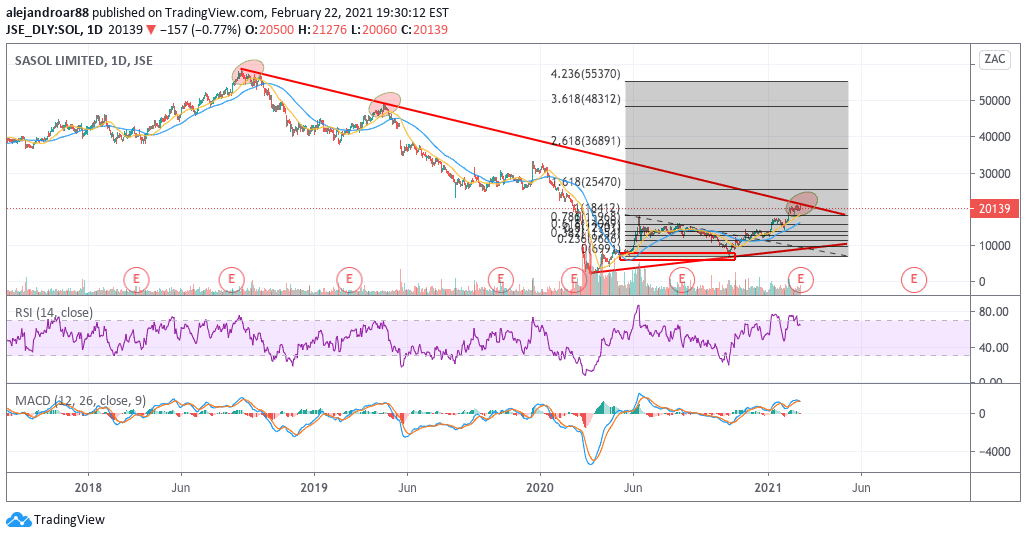Select the 3.618(48312) Fibonacci level label
Viewport: 1027px width, 538px height.
[586, 99]
